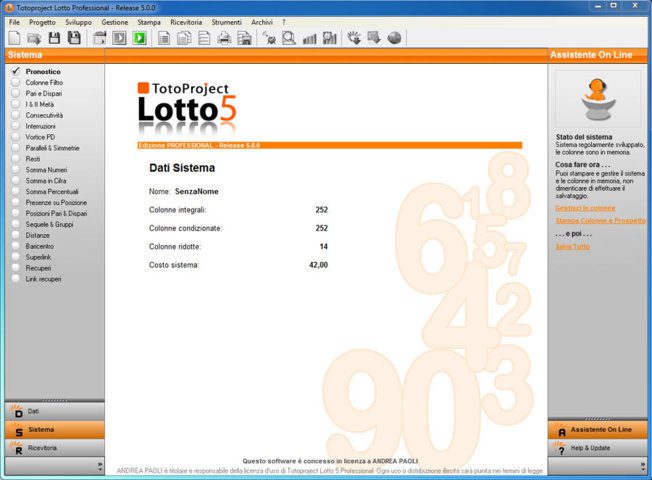Open the Link recuperi filter

pyautogui.click(x=43, y=279)
